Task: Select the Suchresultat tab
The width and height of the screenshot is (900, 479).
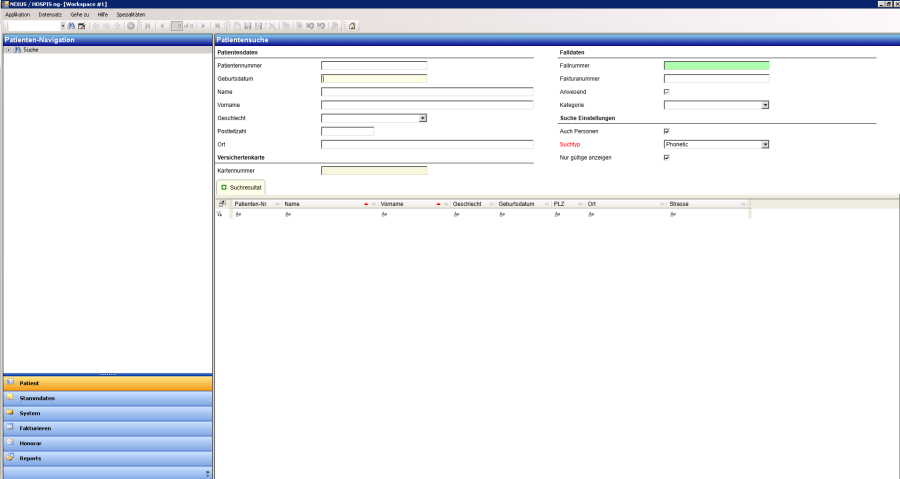Action: [240, 188]
